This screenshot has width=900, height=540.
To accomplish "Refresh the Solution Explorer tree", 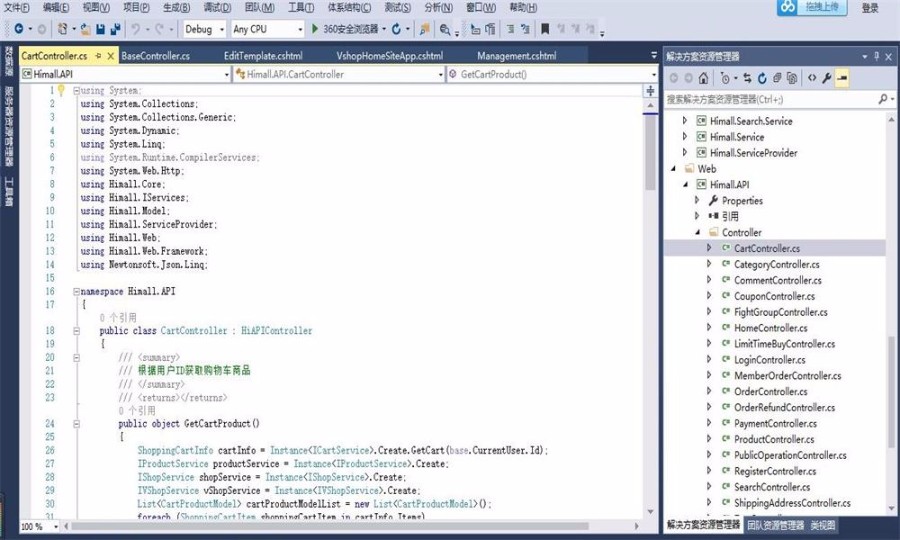I will tap(762, 77).
